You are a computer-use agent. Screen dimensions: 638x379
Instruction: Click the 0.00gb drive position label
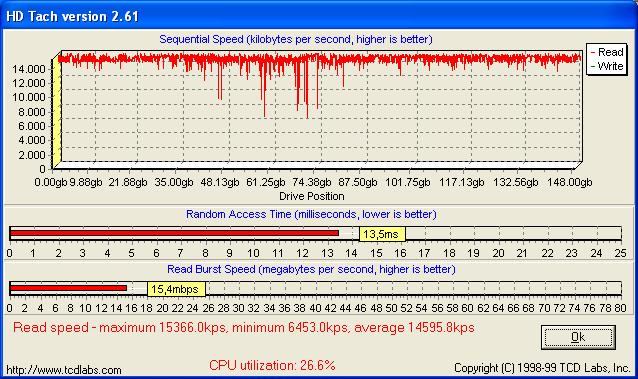[x=50, y=182]
